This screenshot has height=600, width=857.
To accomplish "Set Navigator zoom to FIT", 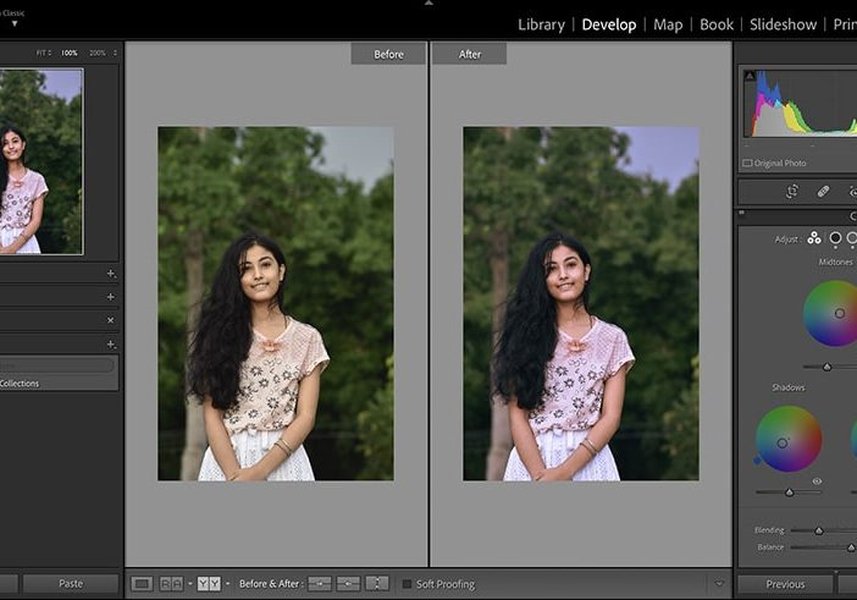I will [x=43, y=53].
